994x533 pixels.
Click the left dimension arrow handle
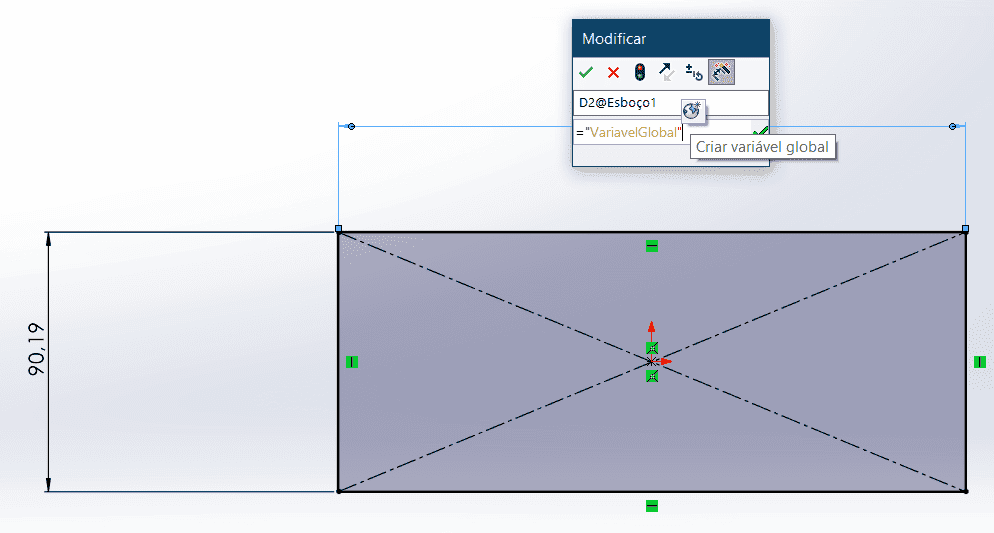tap(351, 127)
